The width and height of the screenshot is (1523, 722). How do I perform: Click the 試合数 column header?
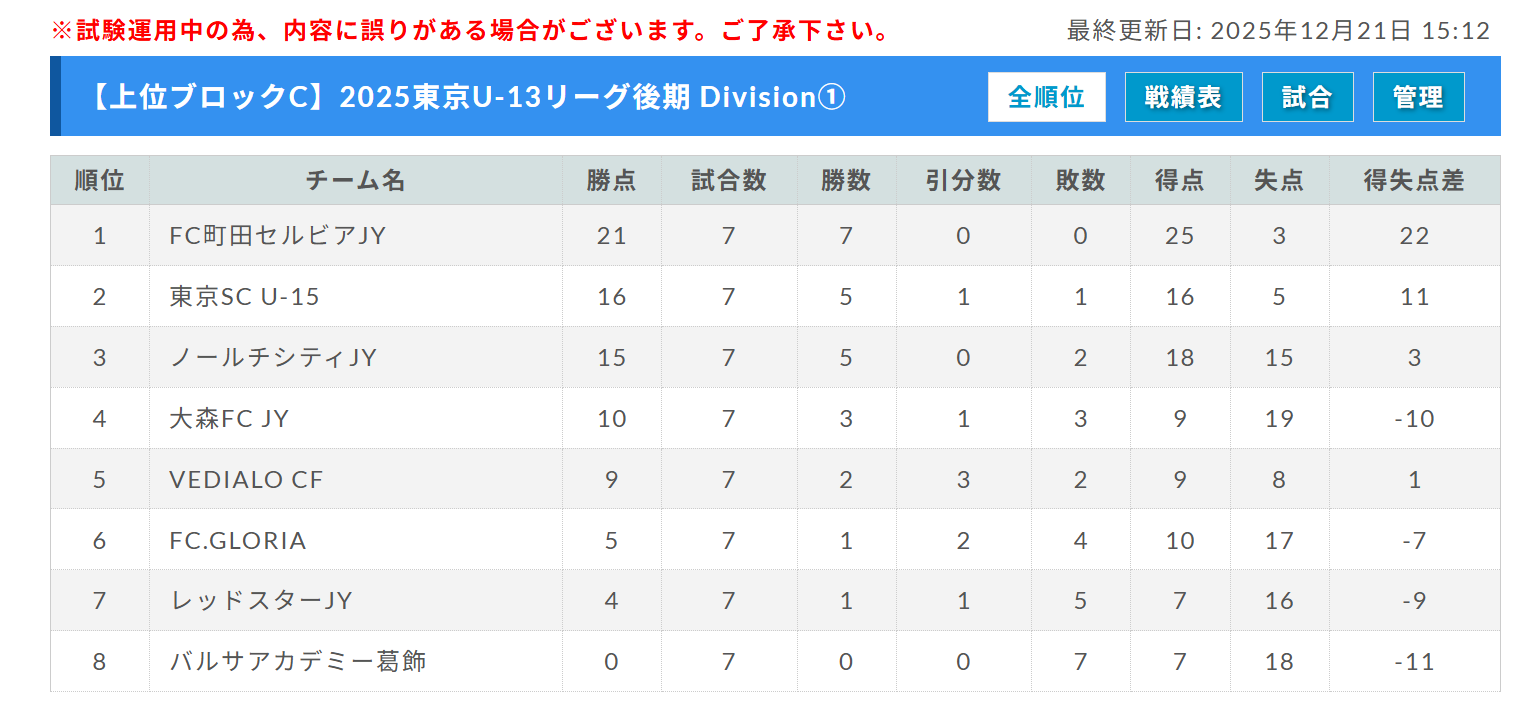[x=728, y=180]
